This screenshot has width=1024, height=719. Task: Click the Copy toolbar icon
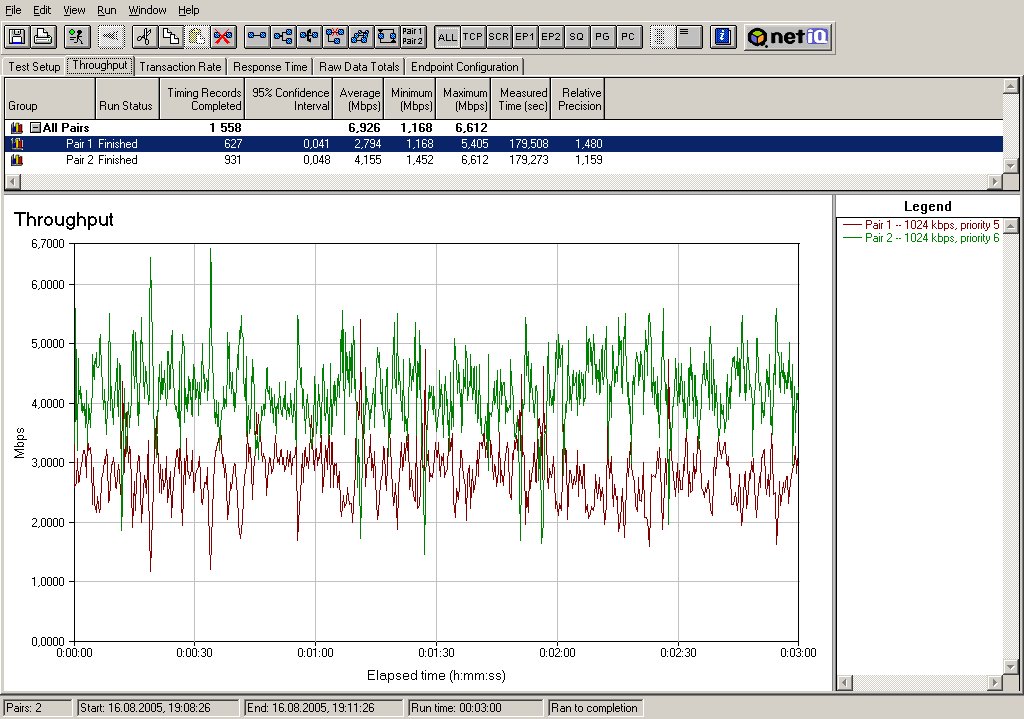171,37
